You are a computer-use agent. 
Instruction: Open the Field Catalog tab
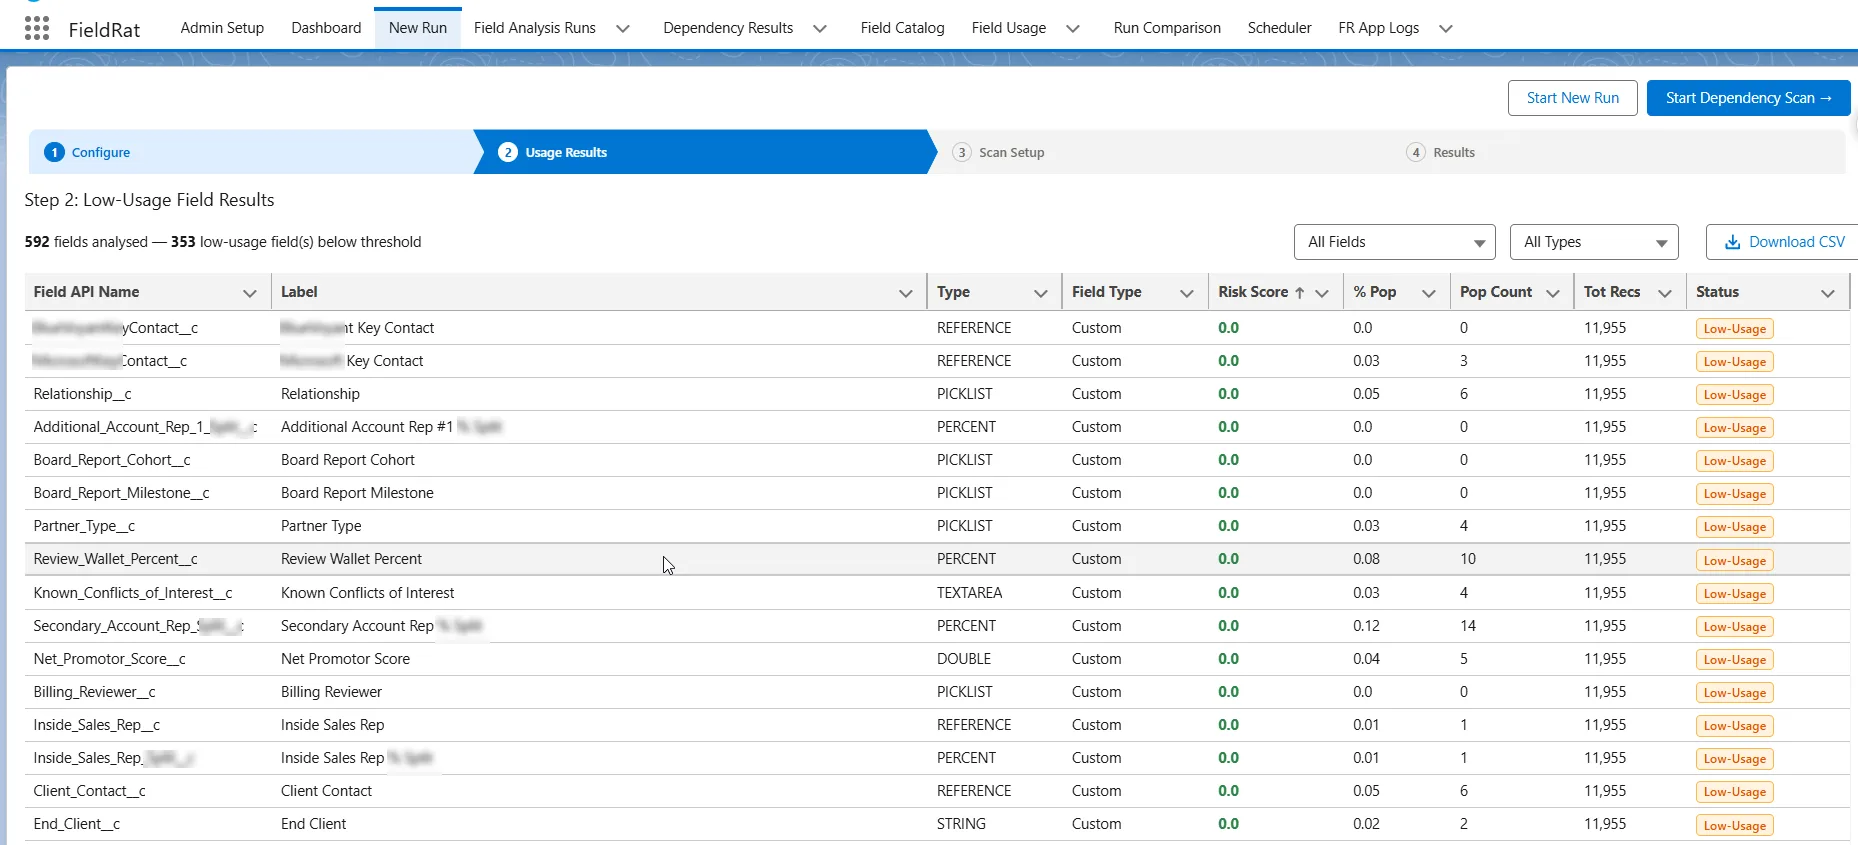click(902, 28)
